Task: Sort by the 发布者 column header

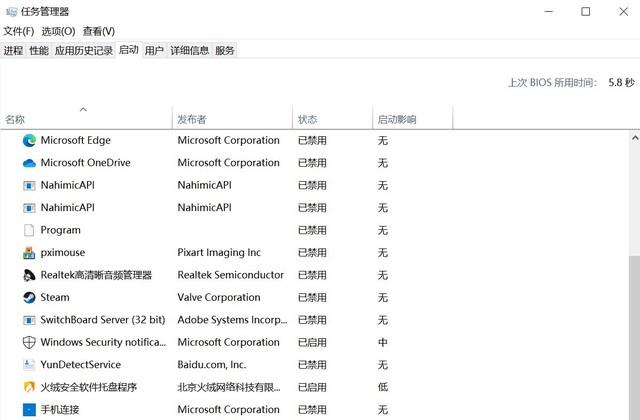Action: tap(232, 119)
